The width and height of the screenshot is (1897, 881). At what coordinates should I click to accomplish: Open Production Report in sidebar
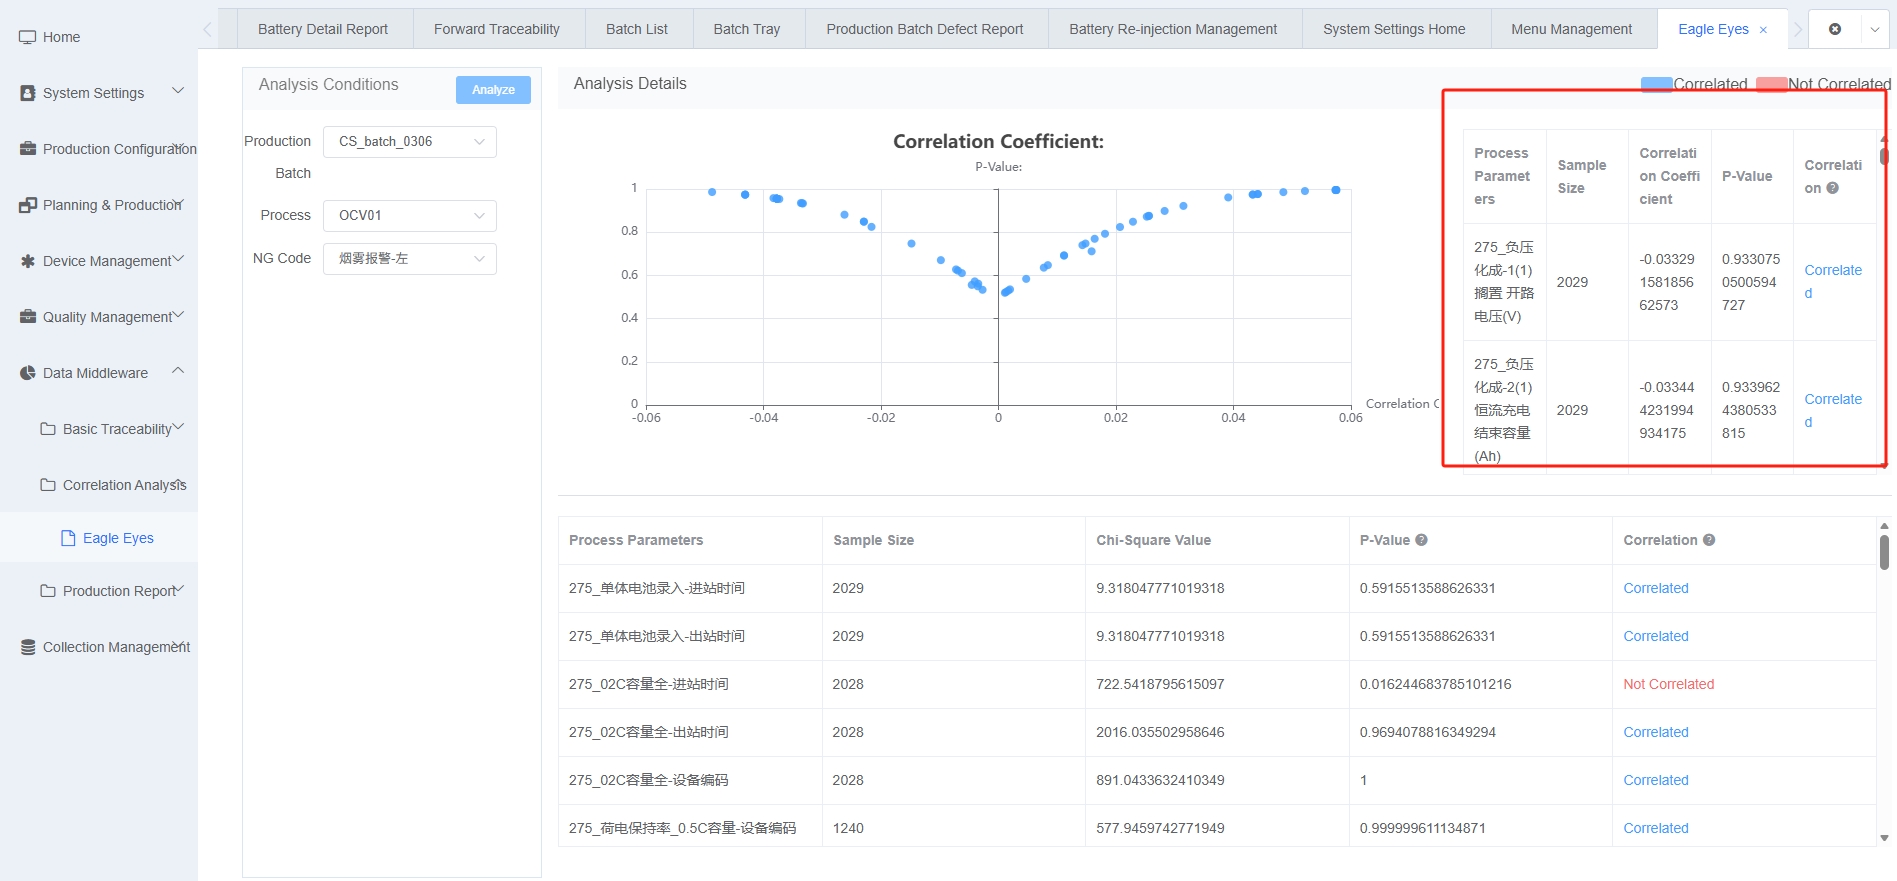[x=99, y=591]
